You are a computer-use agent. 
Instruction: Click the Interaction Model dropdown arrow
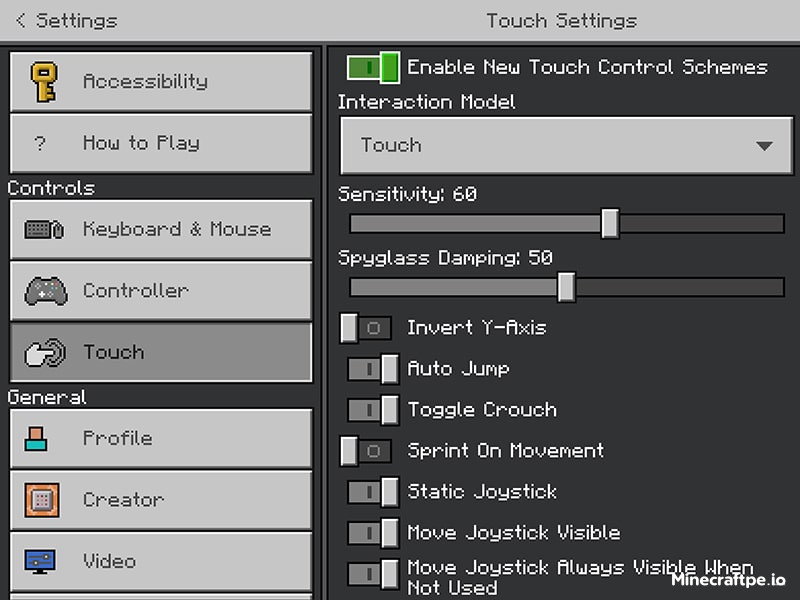[x=764, y=146]
